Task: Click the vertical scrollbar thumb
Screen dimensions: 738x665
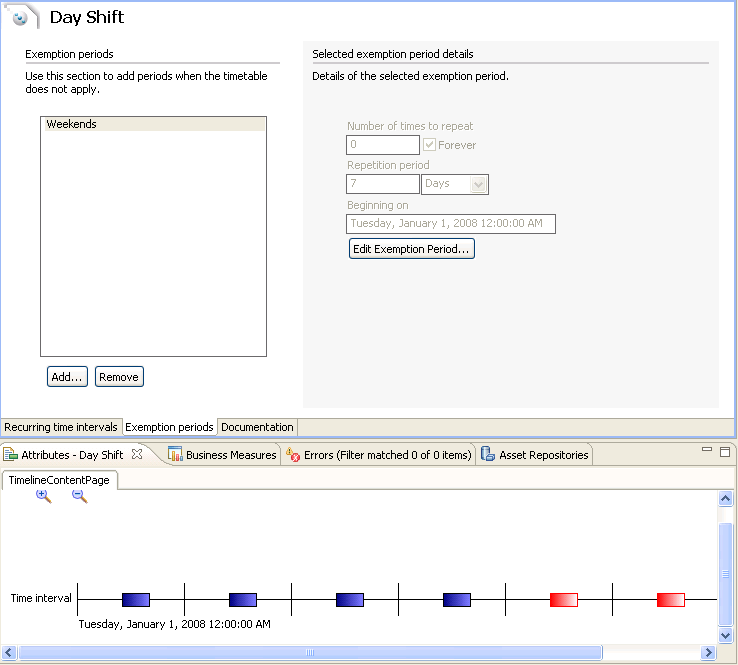Action: 725,574
